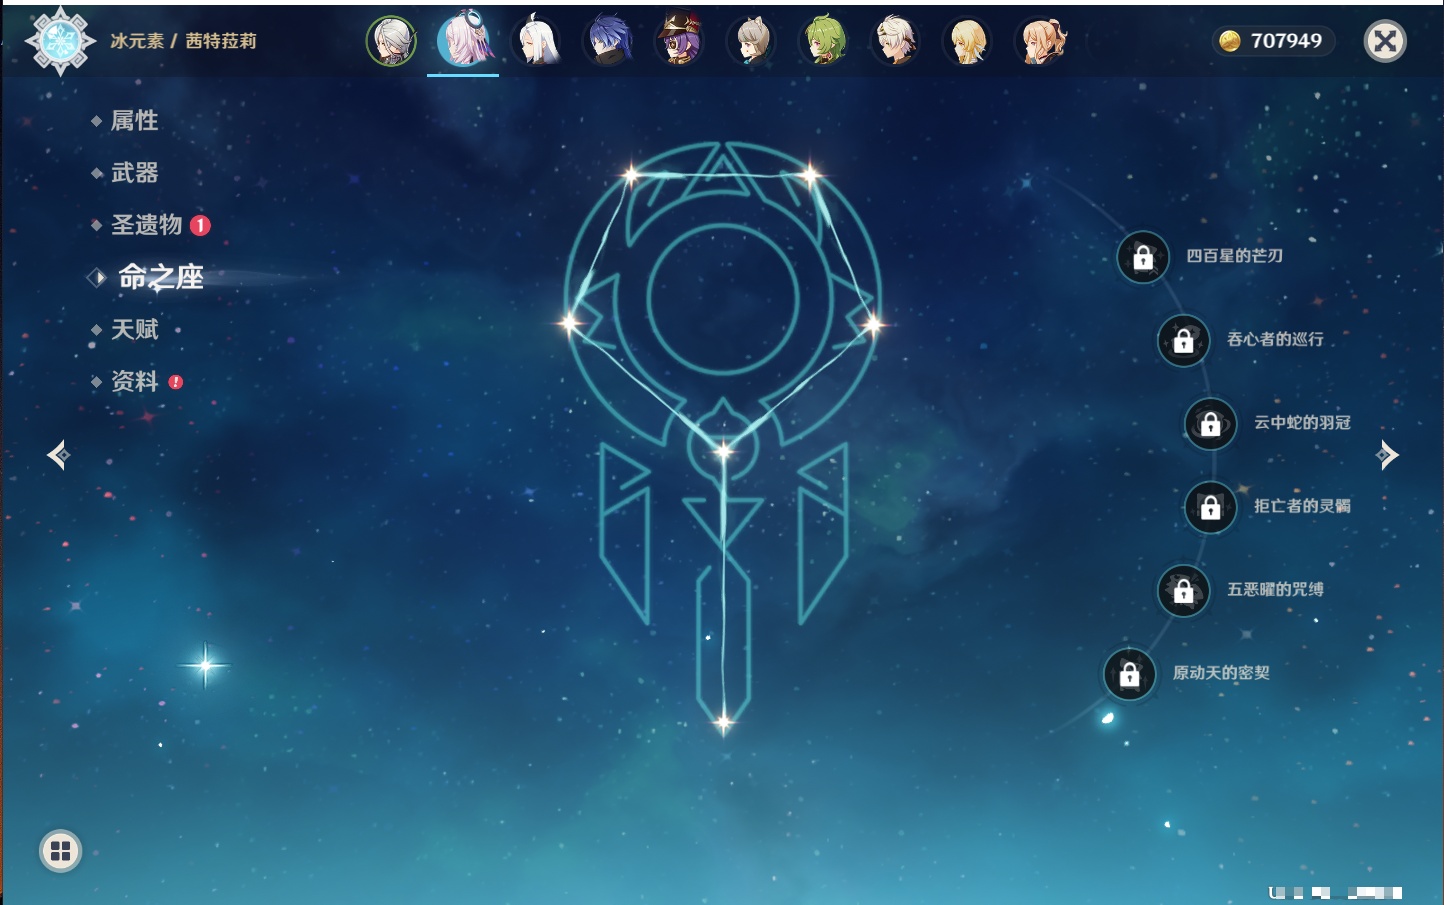Viewport: 1444px width, 905px height.
Task: Select the pink-haired 茜特菈莉 avatar
Action: 464,40
